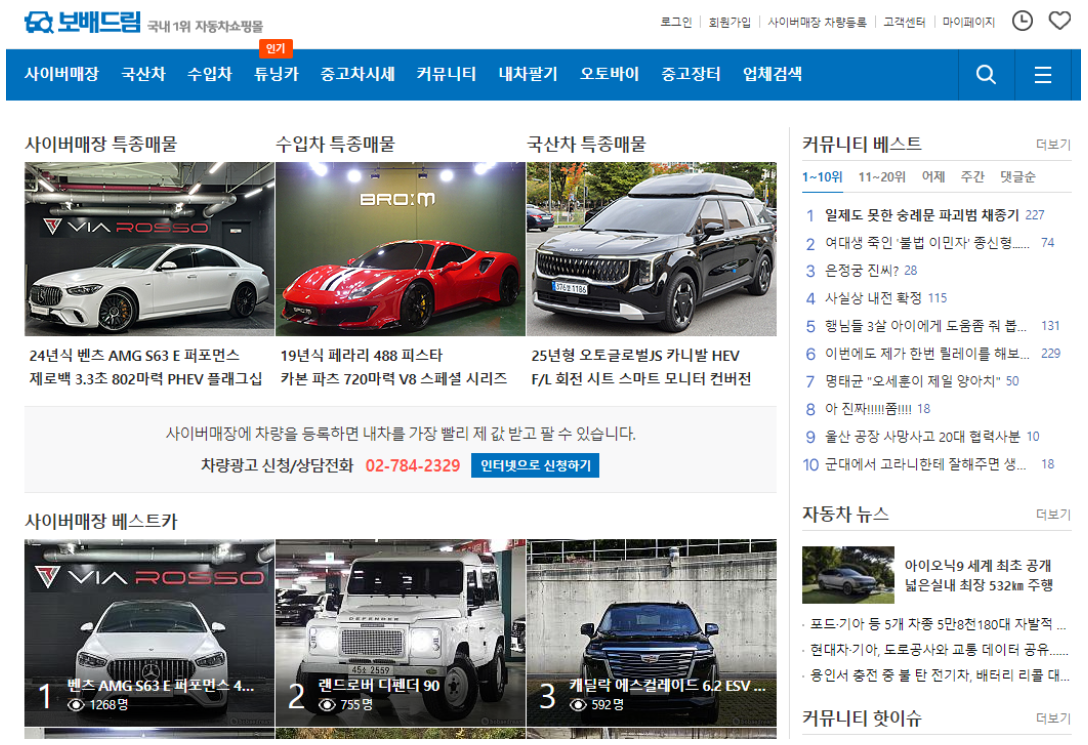Click 수입차 특종매물 heading
The image size is (1088, 745).
pyautogui.click(x=335, y=144)
